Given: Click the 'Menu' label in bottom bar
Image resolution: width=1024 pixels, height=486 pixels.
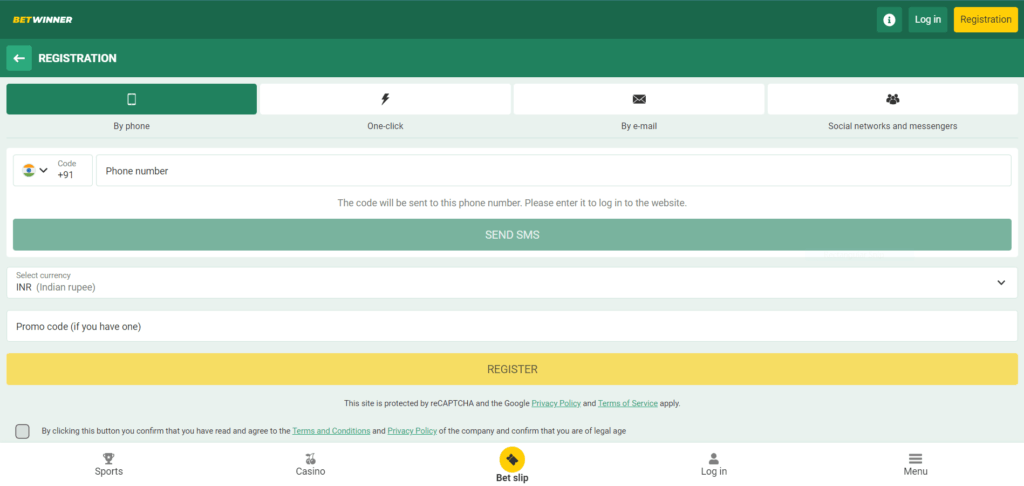Looking at the screenshot, I should pyautogui.click(x=916, y=472).
